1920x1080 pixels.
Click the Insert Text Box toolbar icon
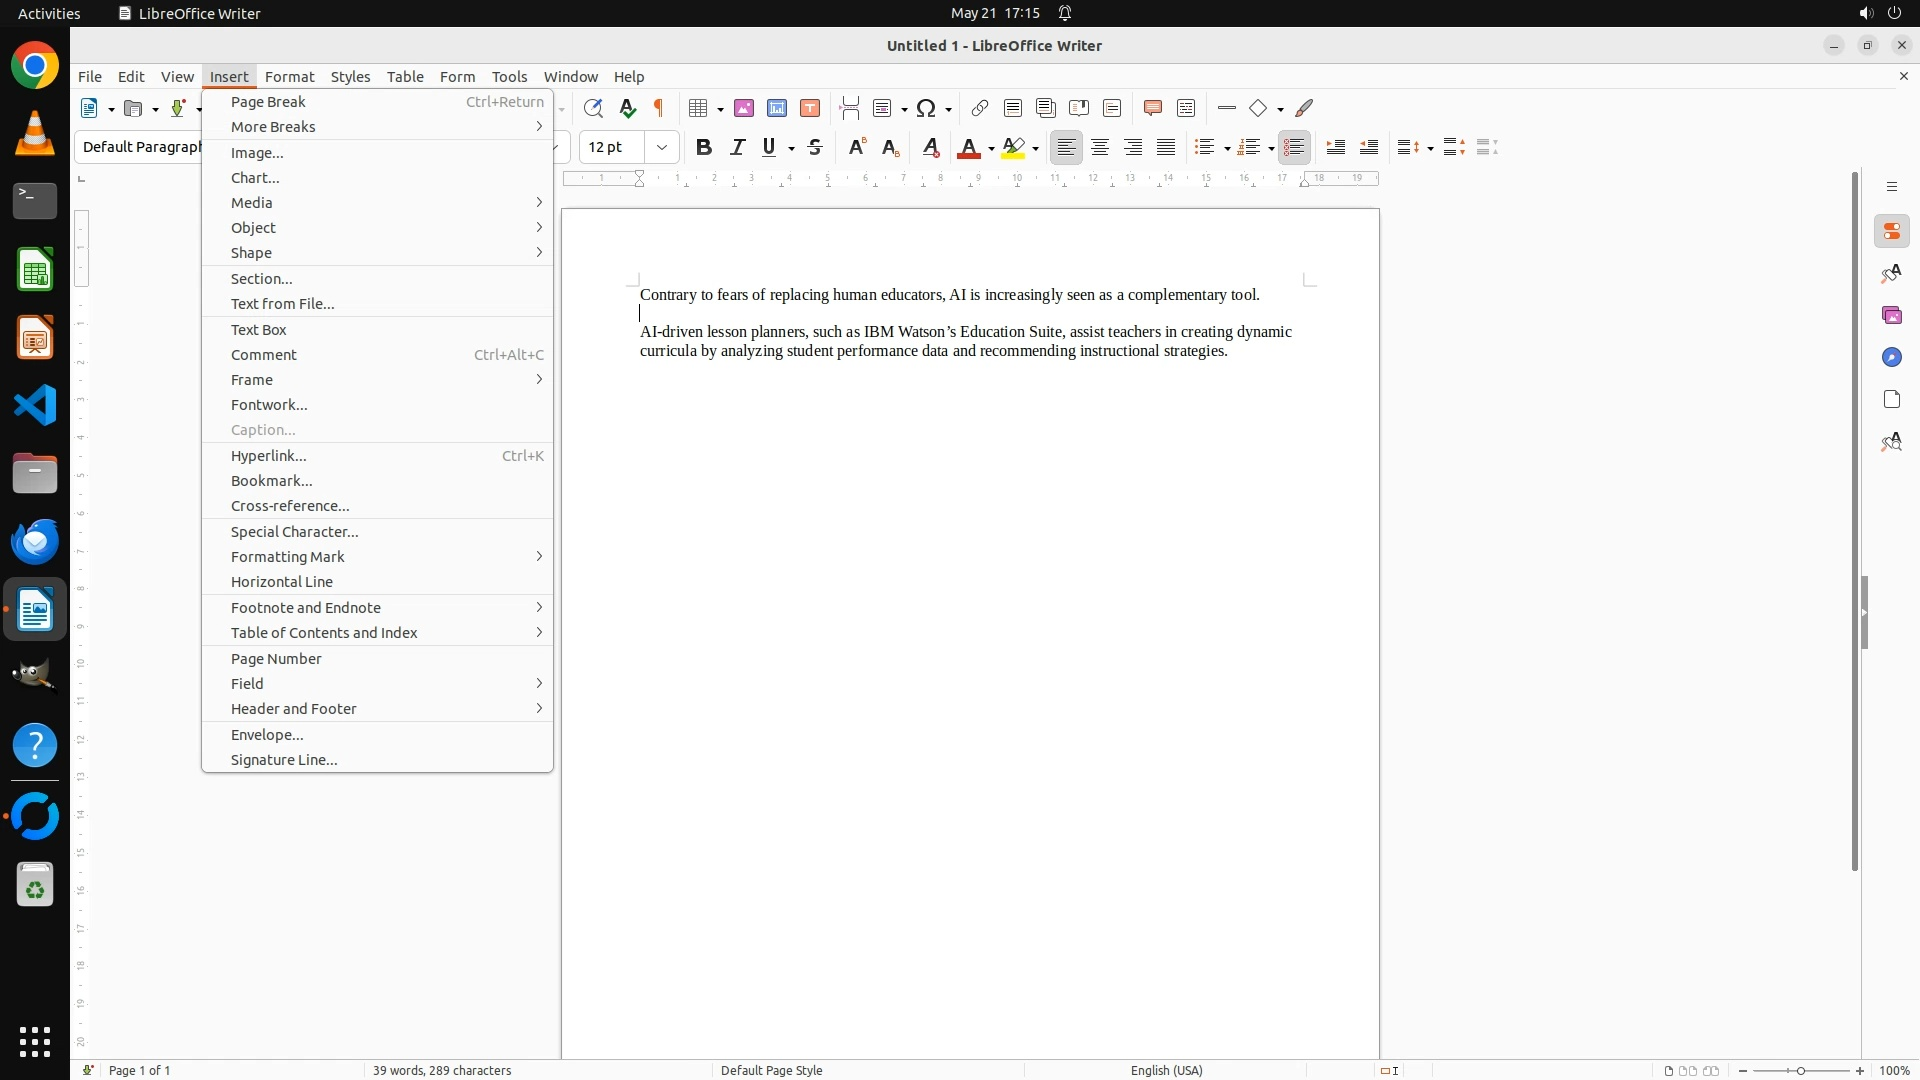810,108
